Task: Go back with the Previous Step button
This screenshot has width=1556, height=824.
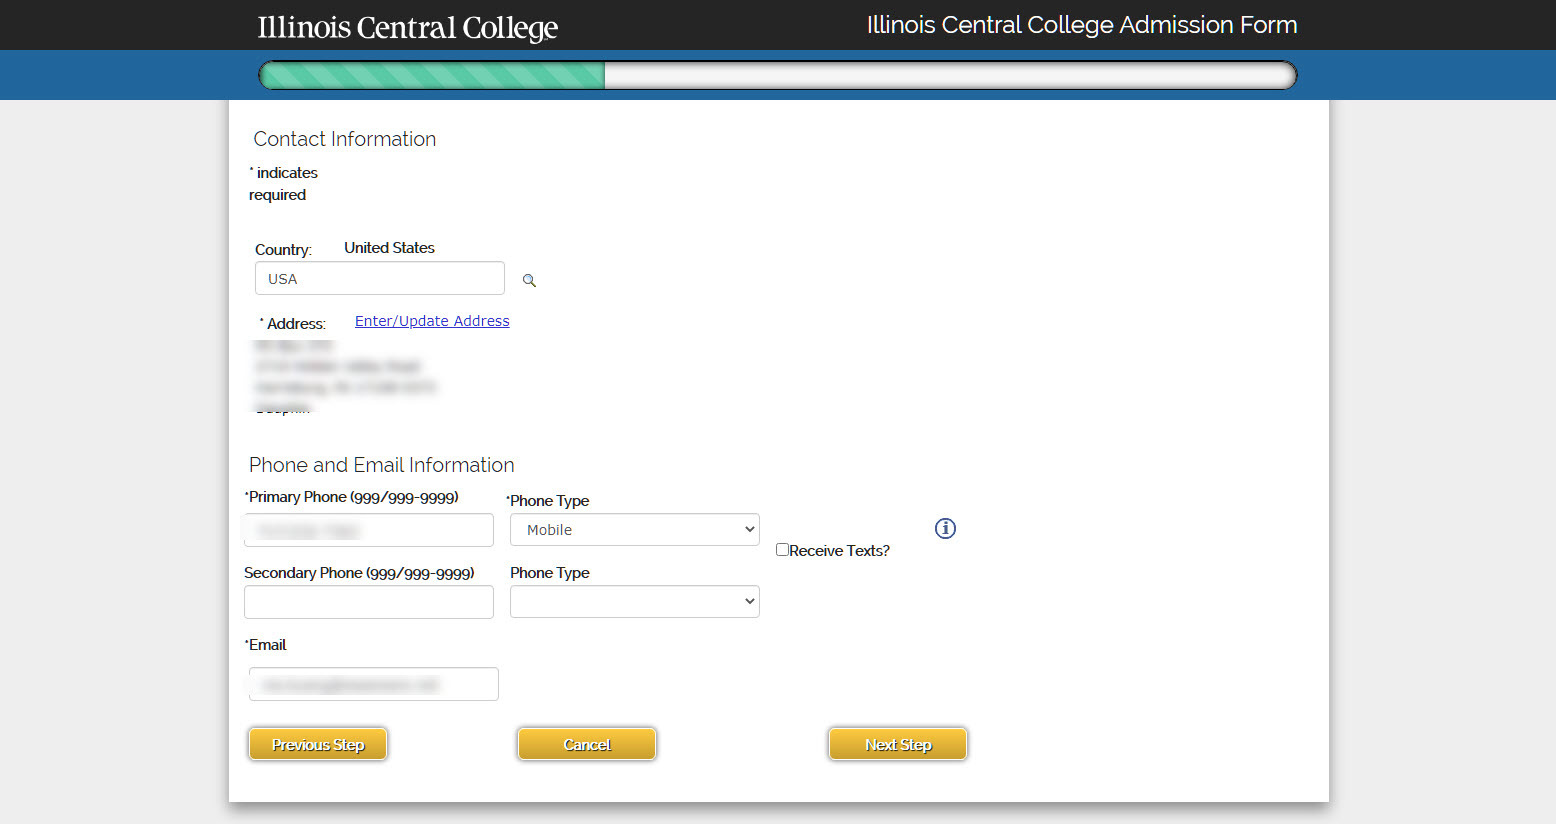Action: (318, 744)
